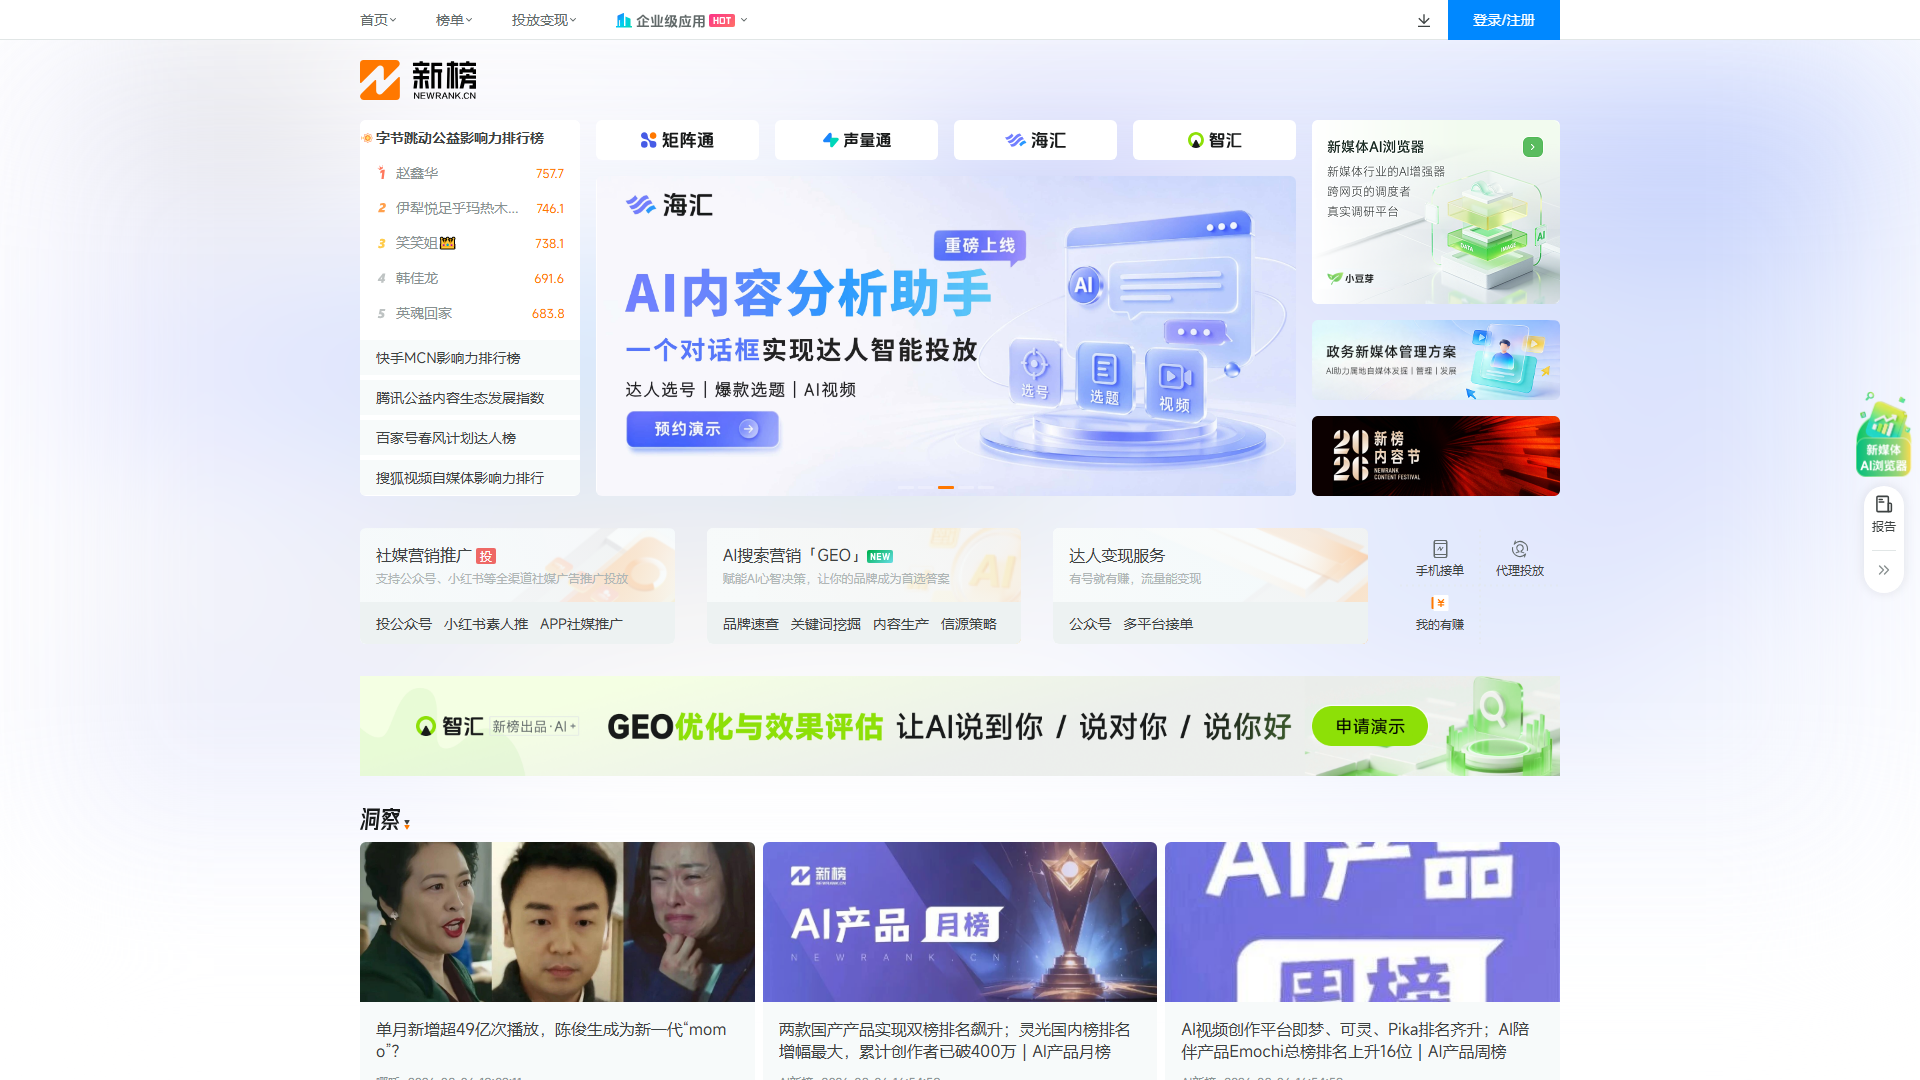Open the floating 新媒体AI浏览器 widget icon

click(x=1883, y=436)
